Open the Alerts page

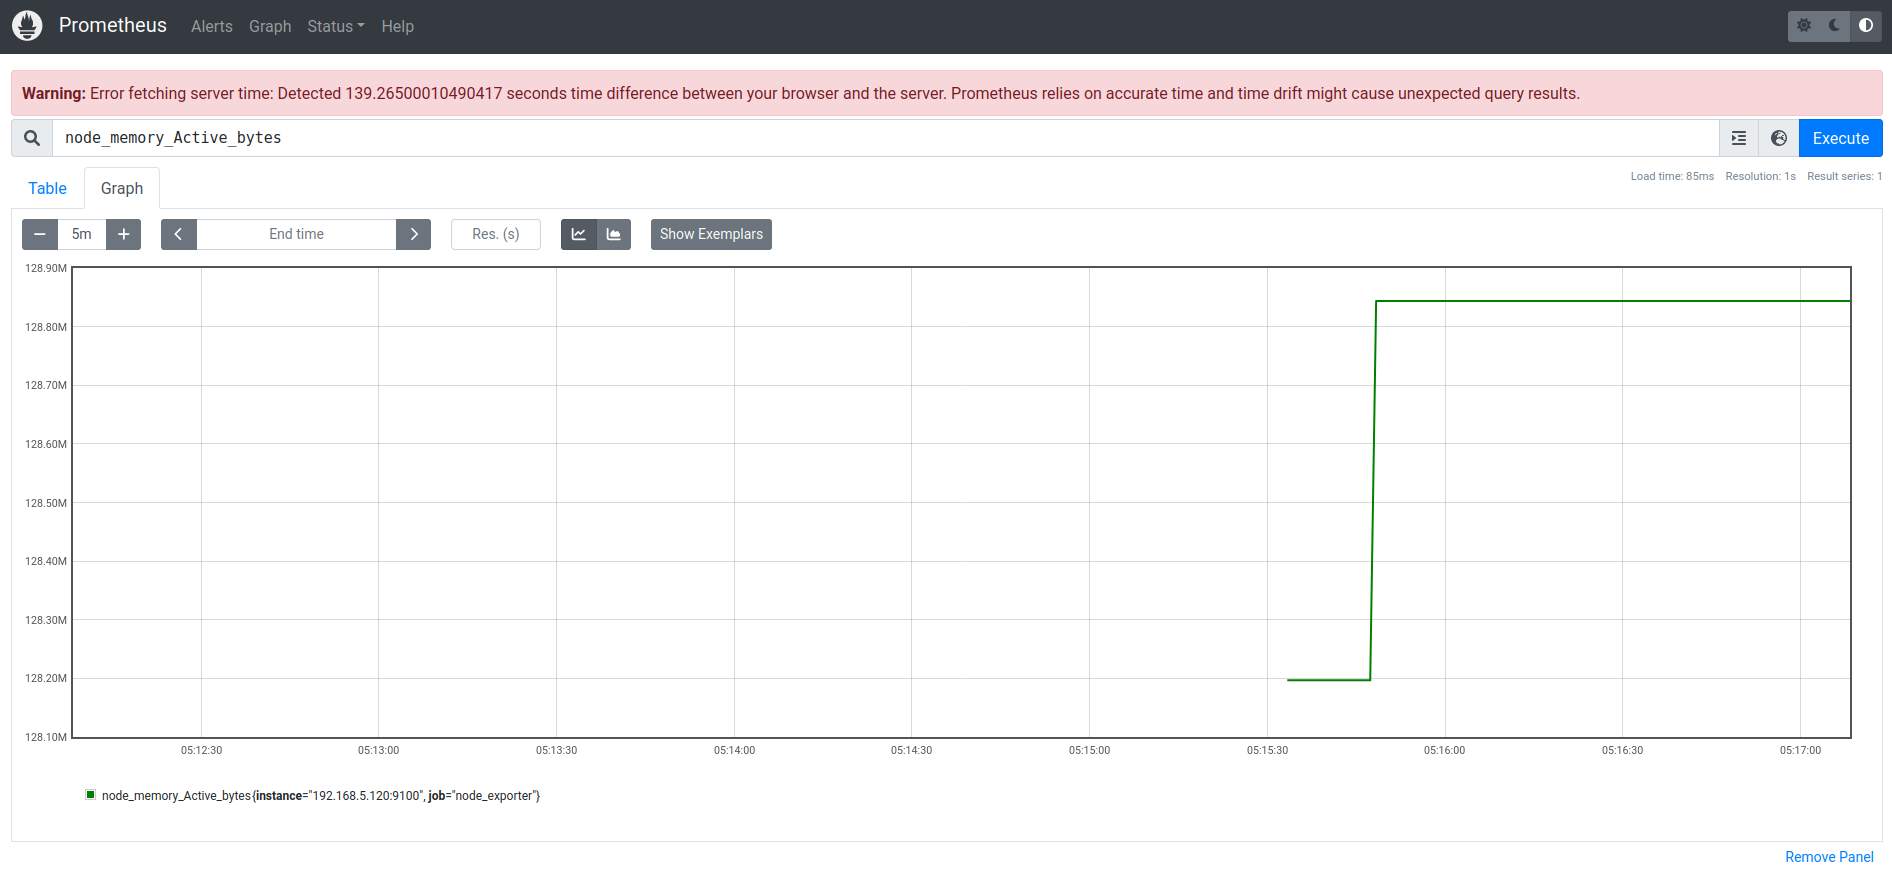pos(212,26)
